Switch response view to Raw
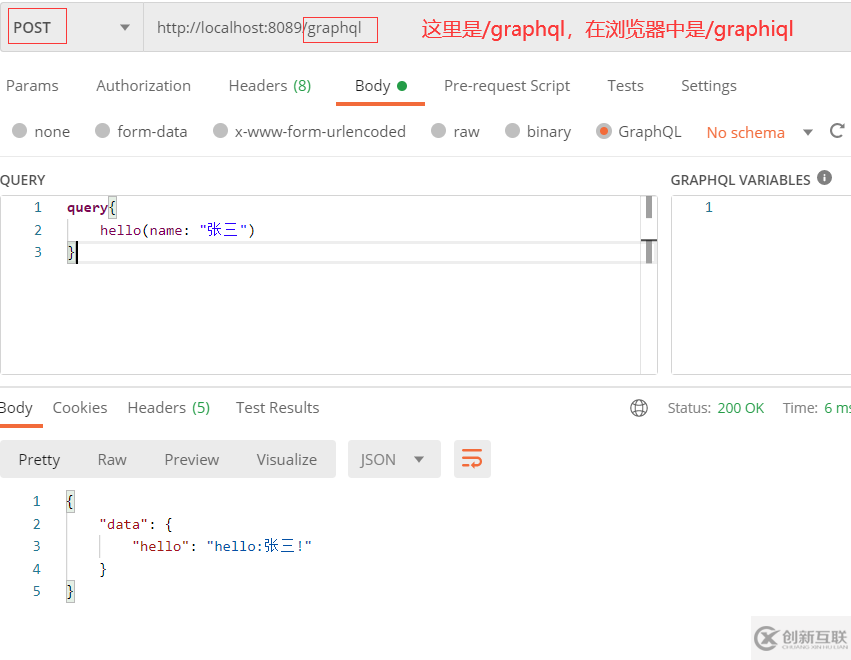Screen dimensions: 851x660 tap(111, 459)
